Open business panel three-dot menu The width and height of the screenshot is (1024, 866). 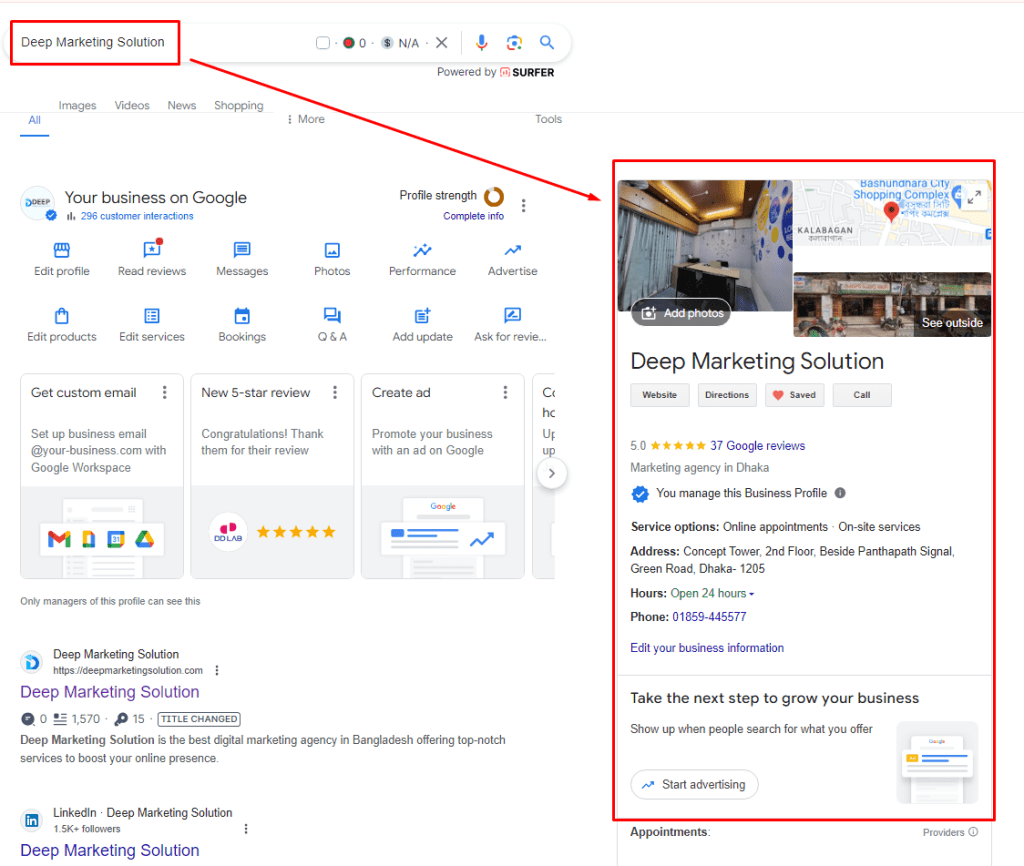point(524,206)
